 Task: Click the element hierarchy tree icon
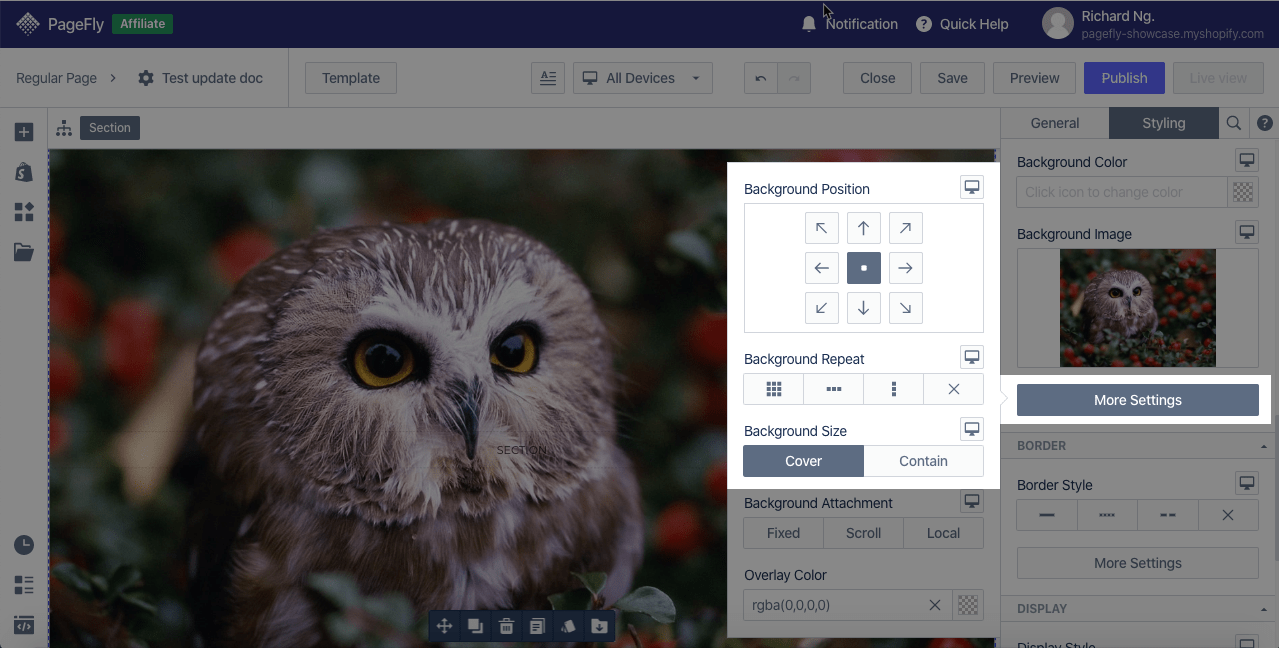click(64, 128)
